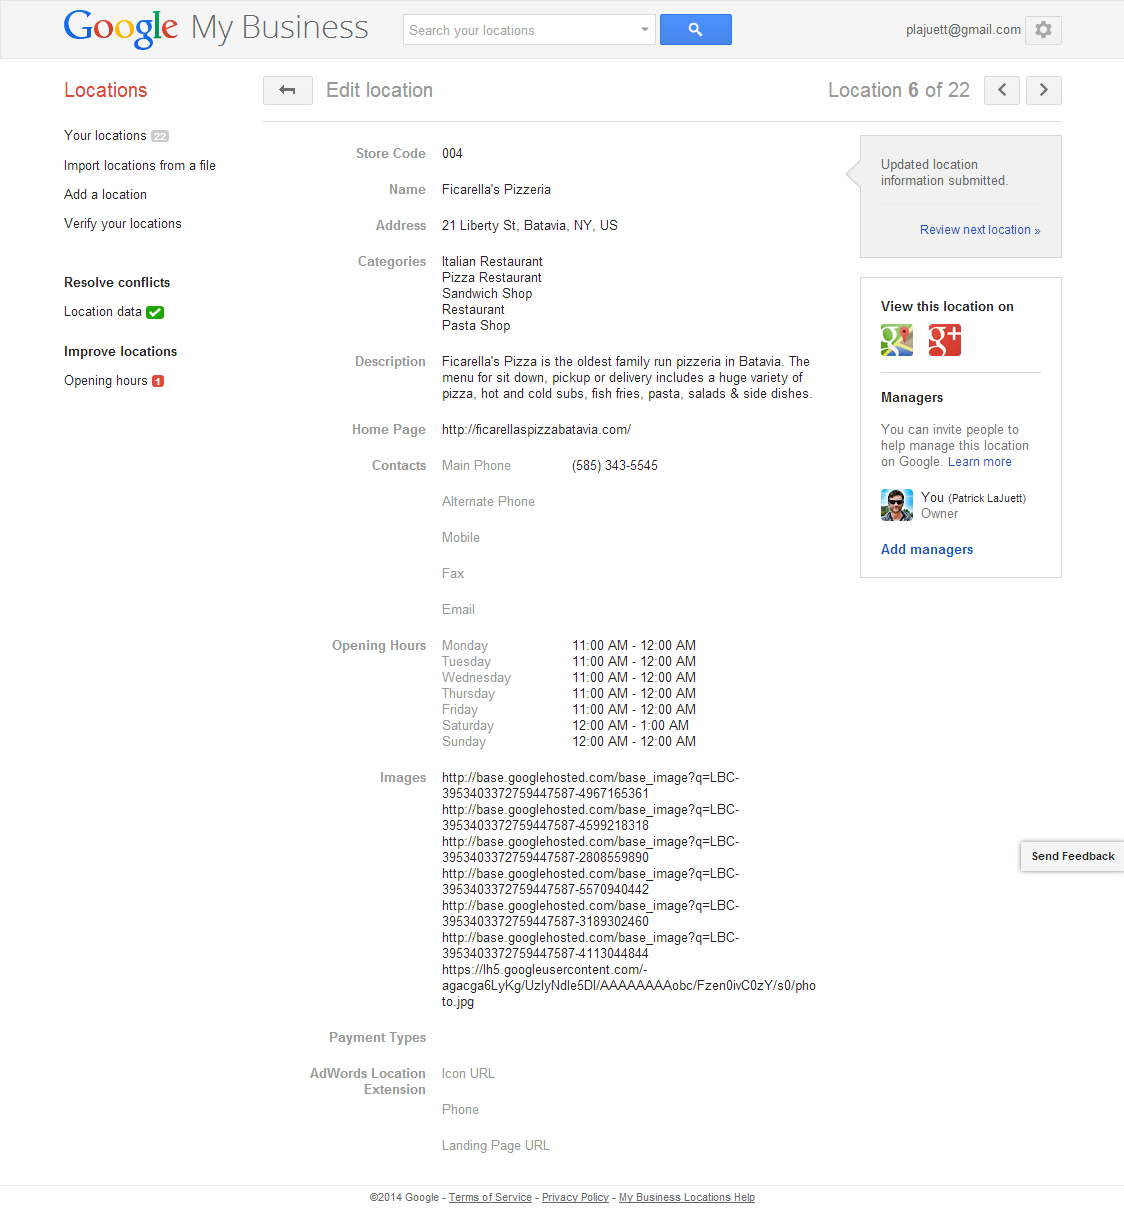This screenshot has width=1124, height=1209.
Task: Click Review next location link
Action: pyautogui.click(x=980, y=230)
